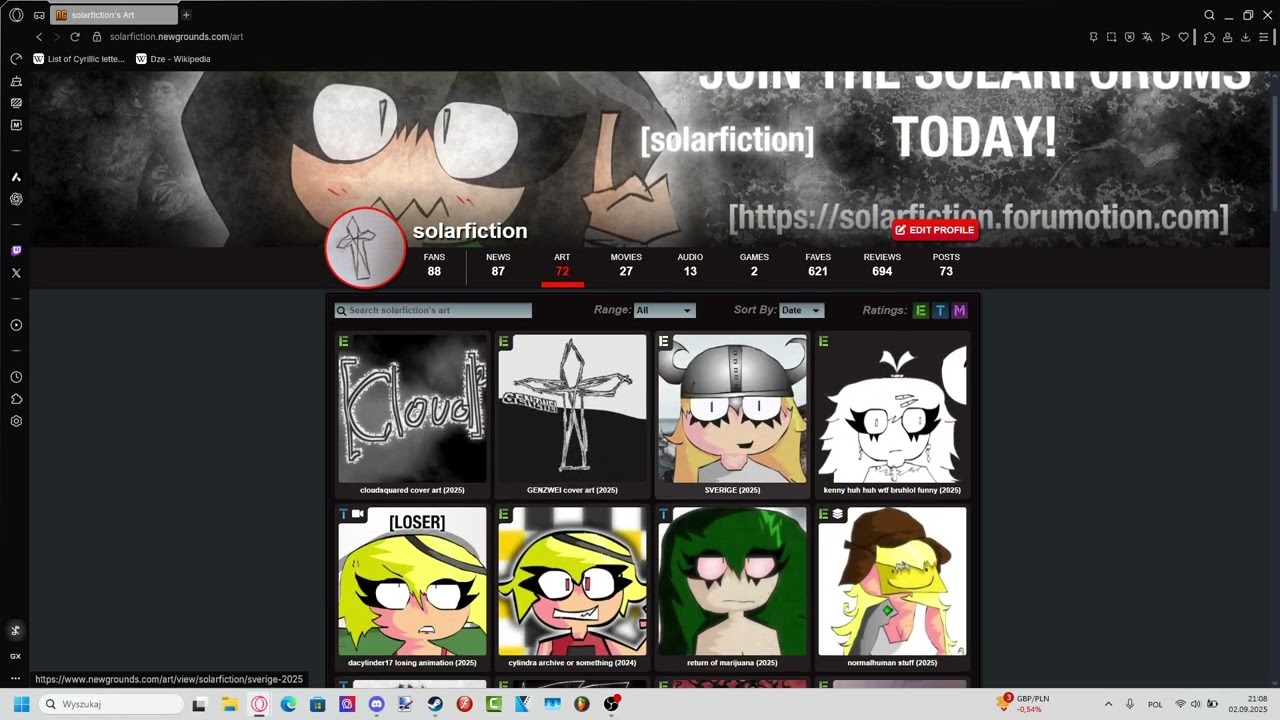
Task: Switch to the GAMES tab
Action: (x=754, y=265)
